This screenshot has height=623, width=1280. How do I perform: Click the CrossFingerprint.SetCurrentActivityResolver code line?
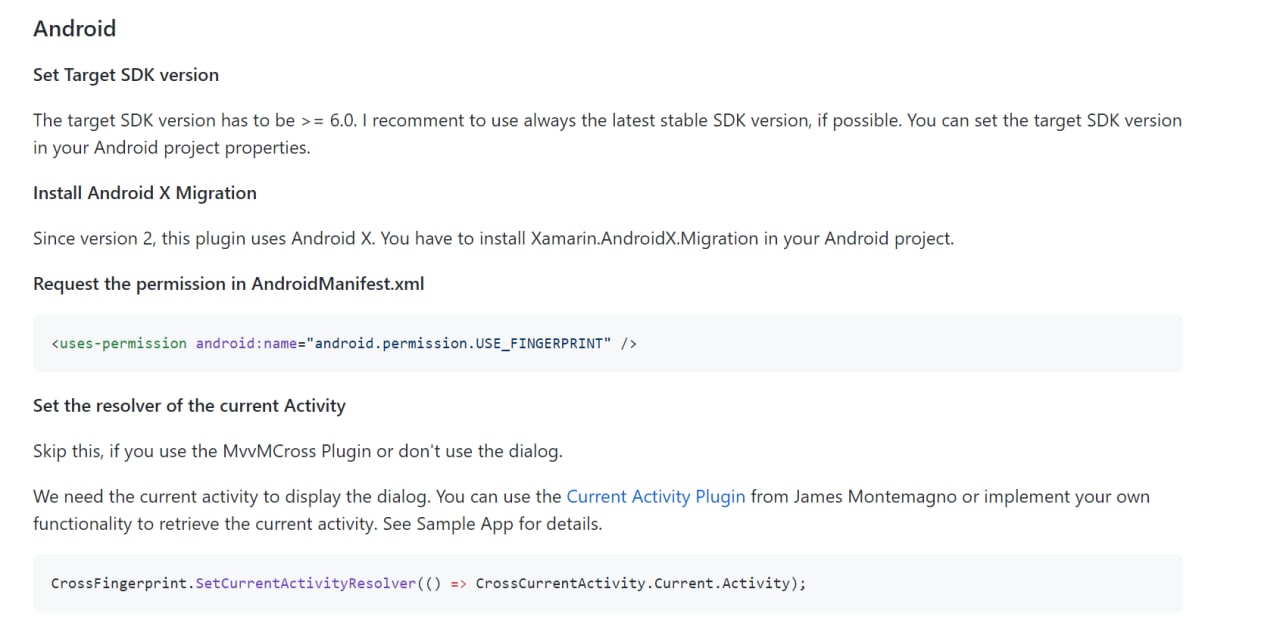click(x=429, y=583)
